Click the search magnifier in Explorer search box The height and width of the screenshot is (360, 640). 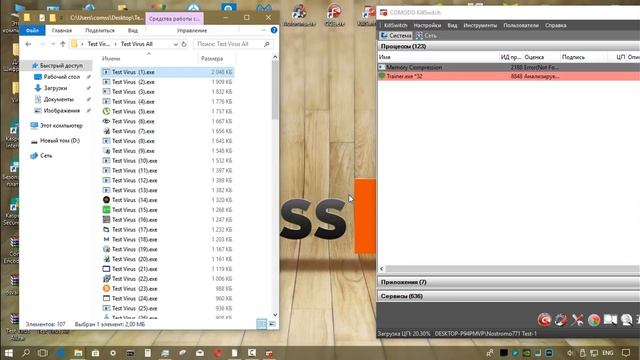click(267, 44)
